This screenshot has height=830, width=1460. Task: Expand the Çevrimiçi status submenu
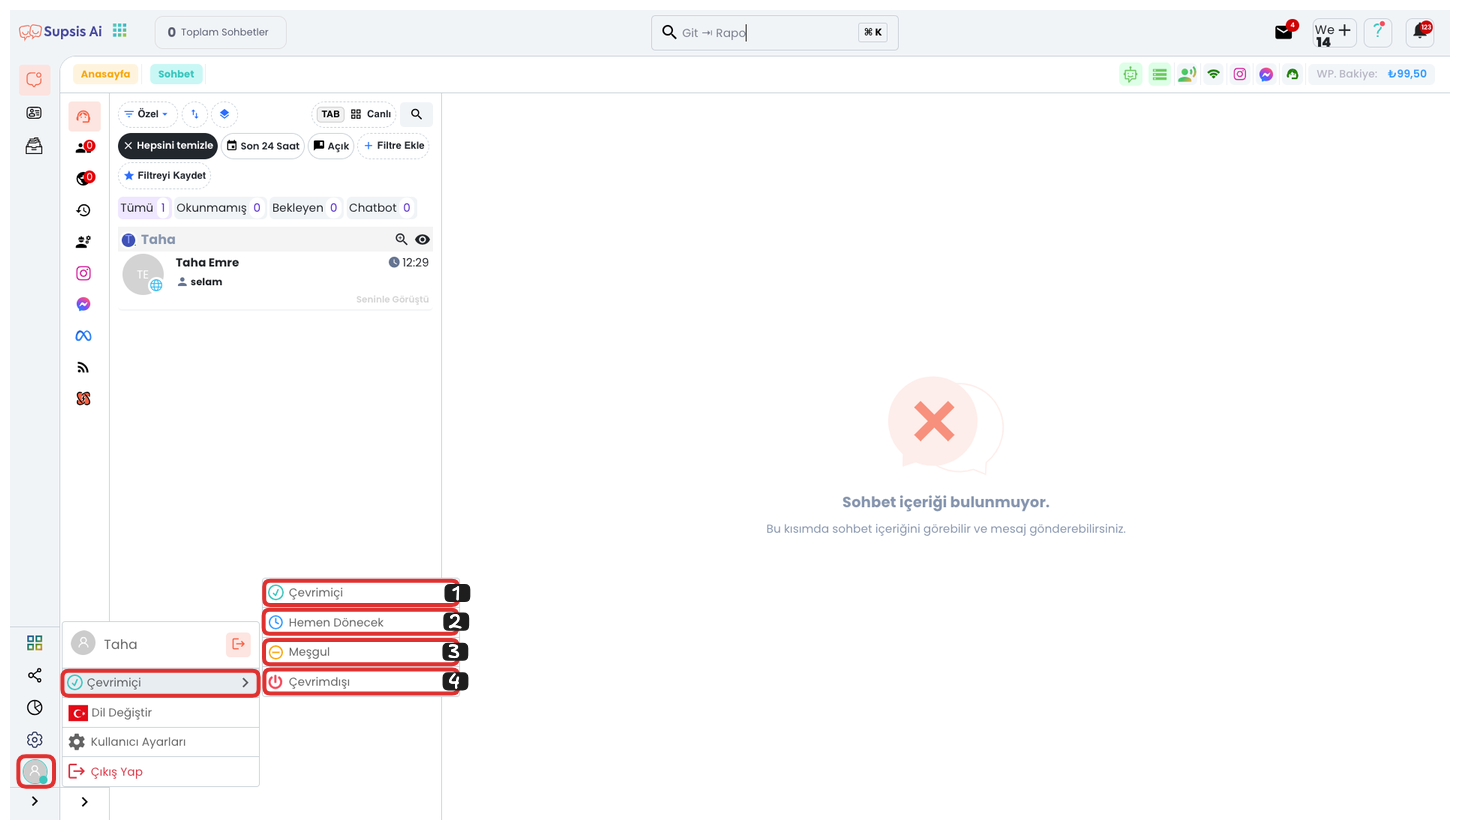(160, 683)
